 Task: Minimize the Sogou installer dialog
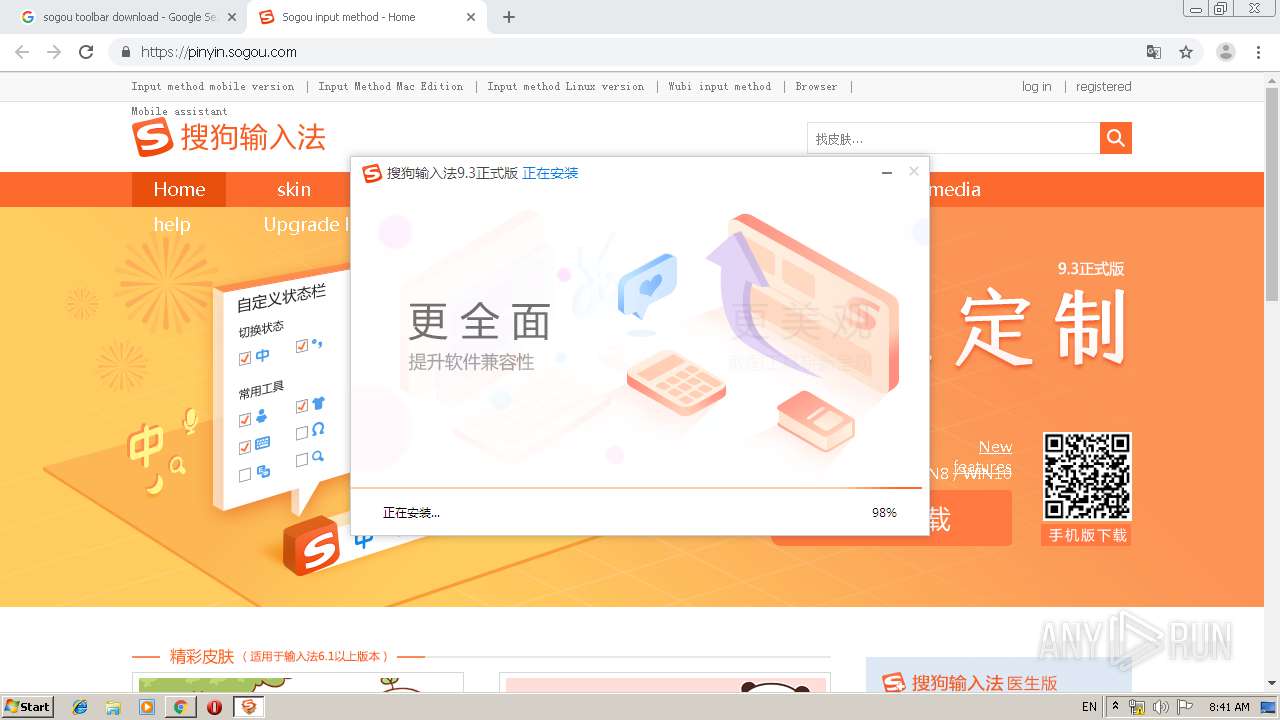point(886,173)
